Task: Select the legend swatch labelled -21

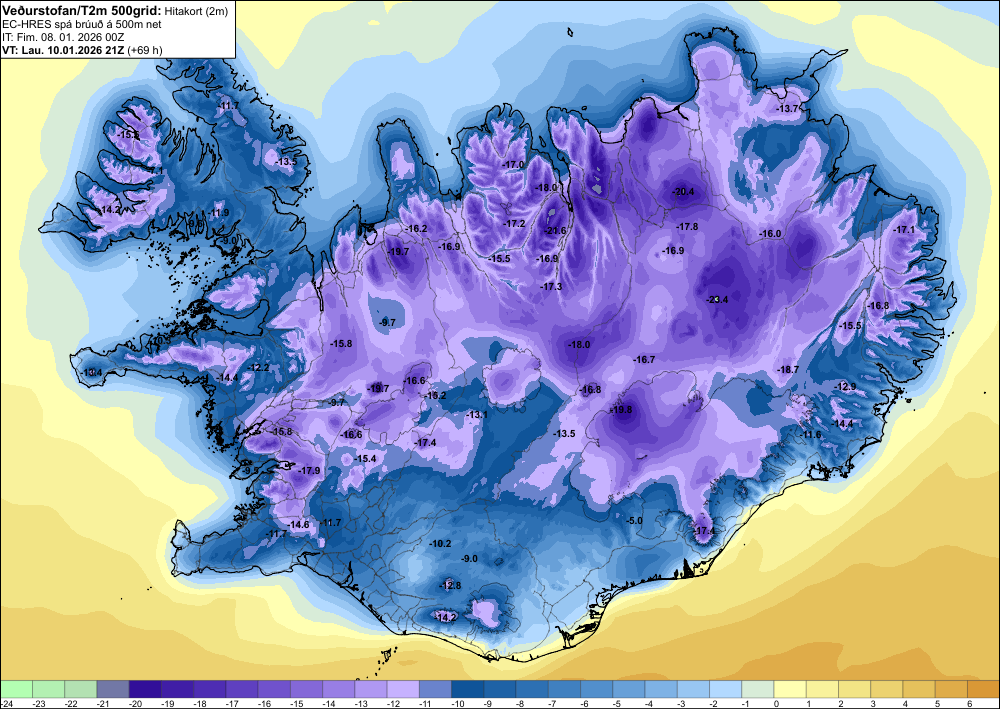Action: pyautogui.click(x=113, y=689)
